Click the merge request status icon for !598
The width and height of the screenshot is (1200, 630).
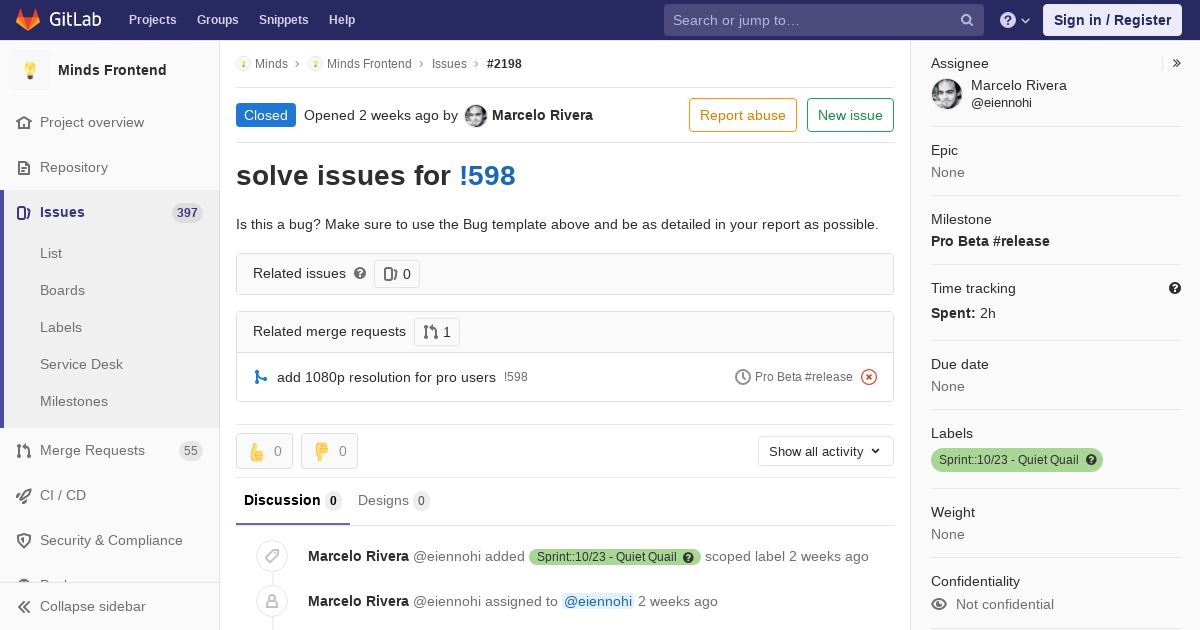pos(261,377)
